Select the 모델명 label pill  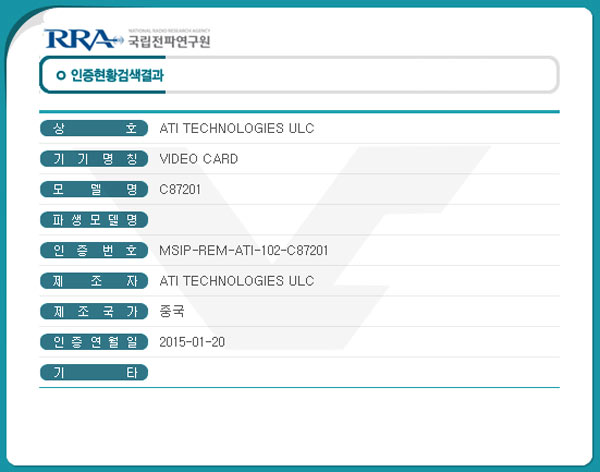click(x=94, y=189)
